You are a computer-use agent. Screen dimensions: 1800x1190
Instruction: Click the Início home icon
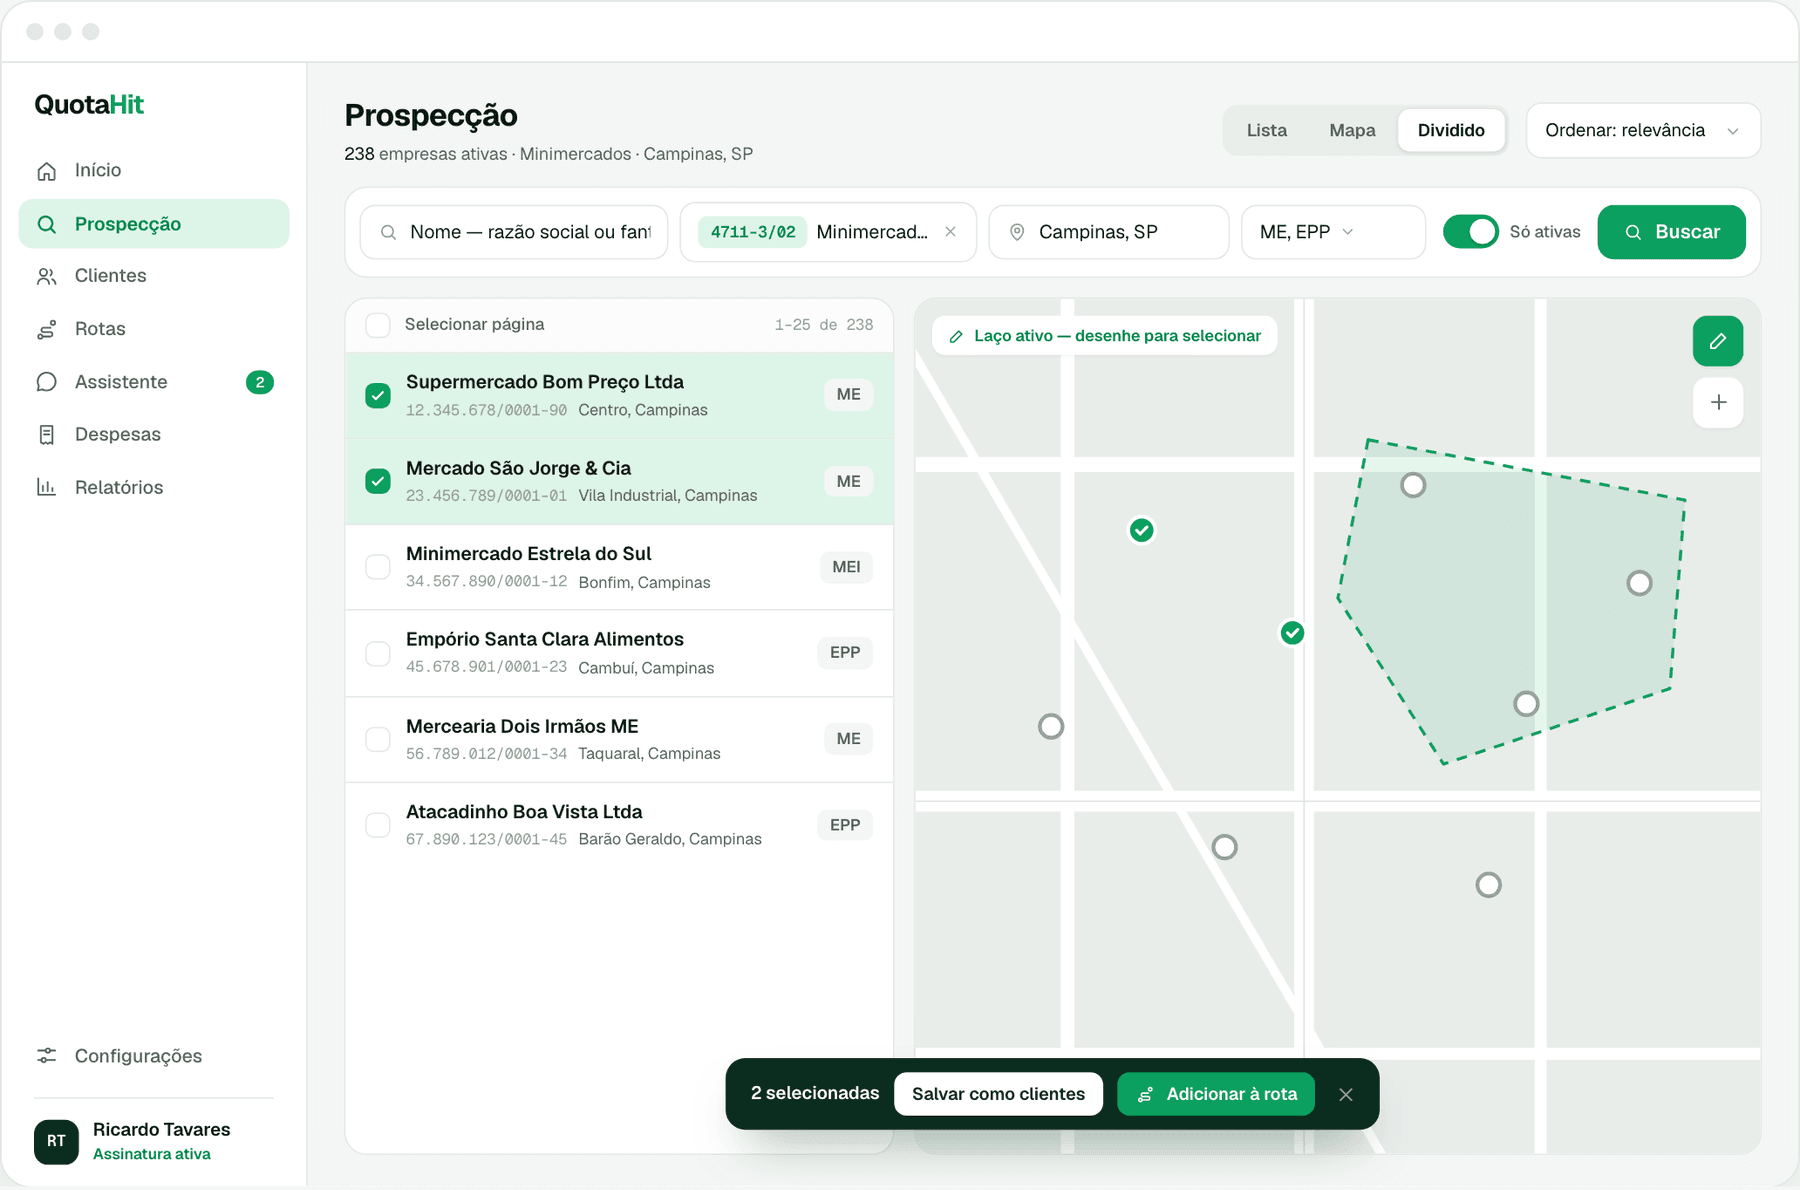[x=46, y=171]
